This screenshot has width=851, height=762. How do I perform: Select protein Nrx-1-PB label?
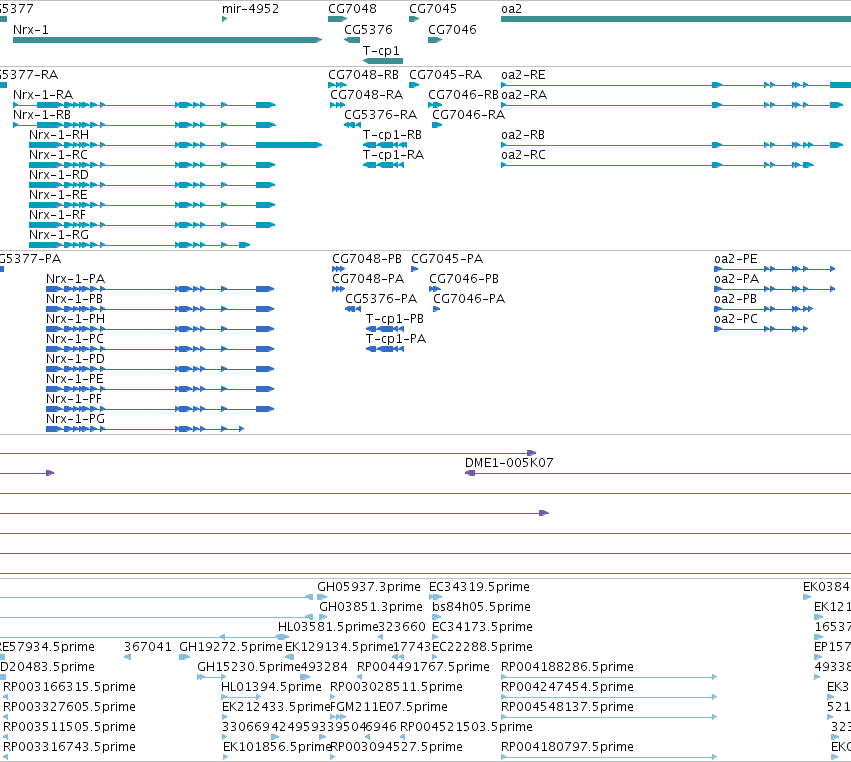pos(74,299)
